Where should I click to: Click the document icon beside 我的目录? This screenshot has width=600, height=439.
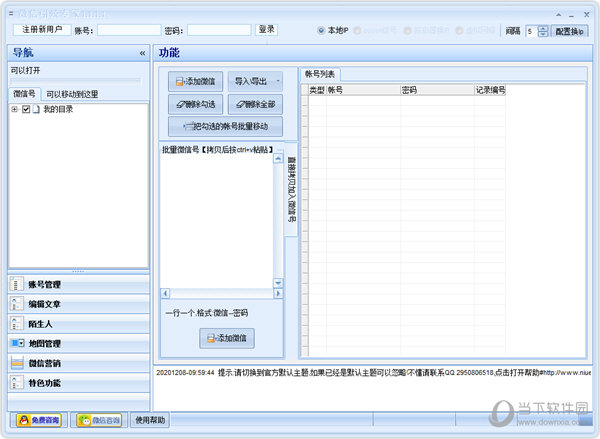36,109
